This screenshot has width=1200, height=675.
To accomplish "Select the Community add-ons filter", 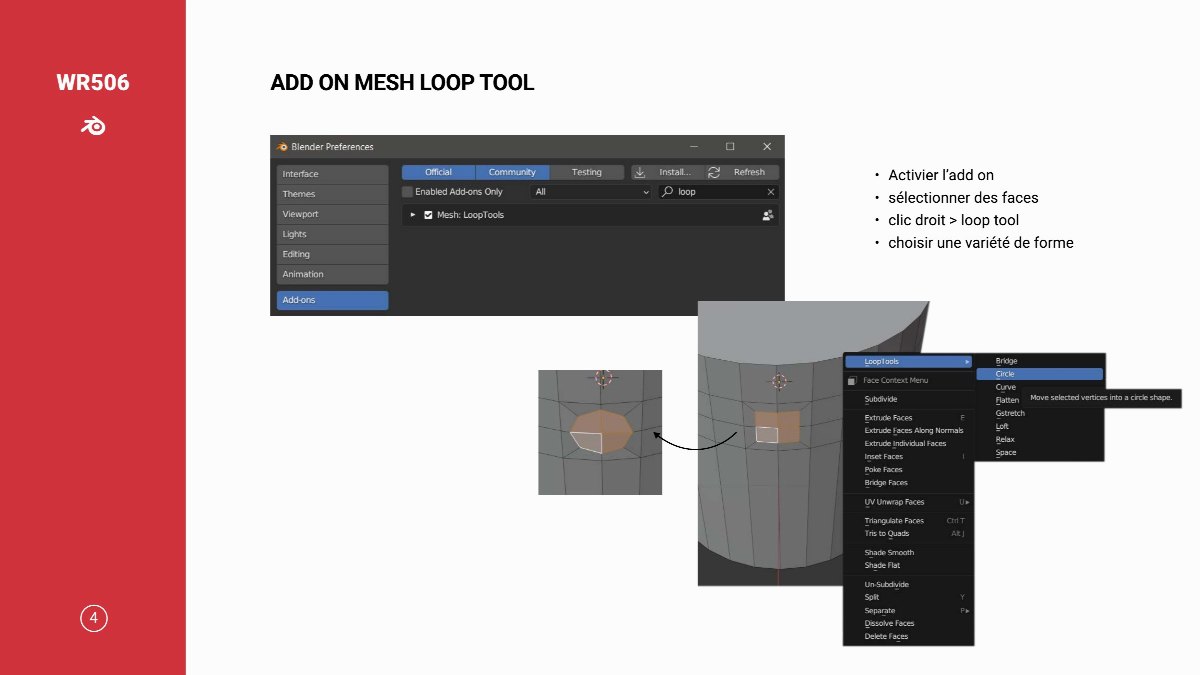I will (512, 172).
